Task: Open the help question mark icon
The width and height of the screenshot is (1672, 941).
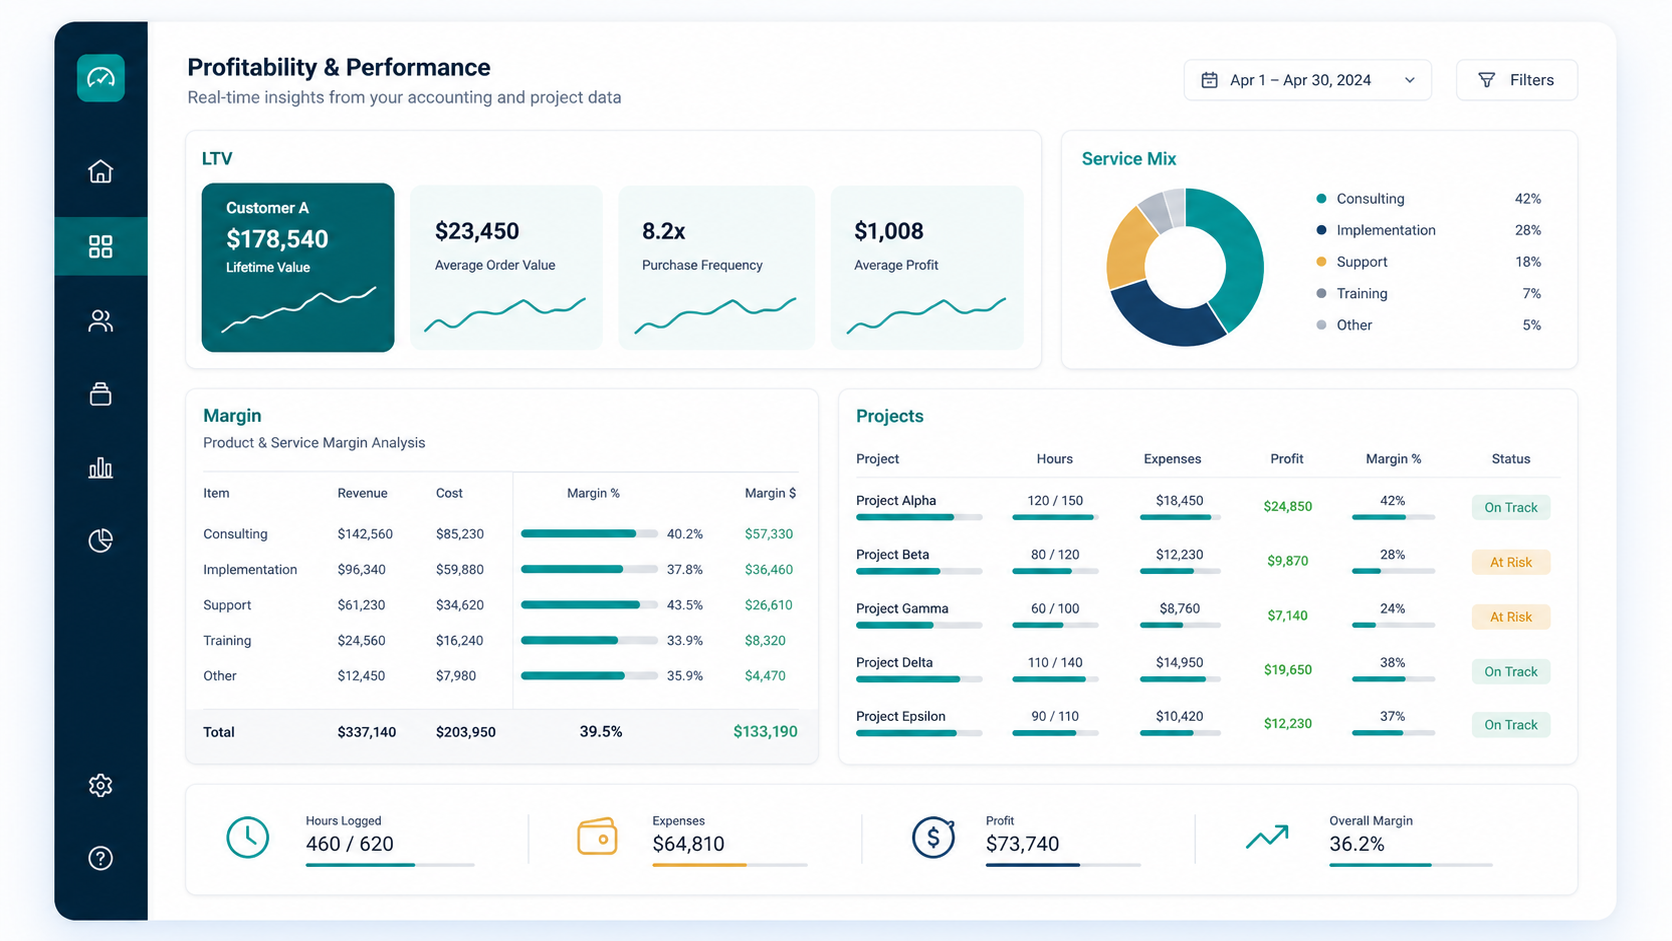Action: [100, 858]
